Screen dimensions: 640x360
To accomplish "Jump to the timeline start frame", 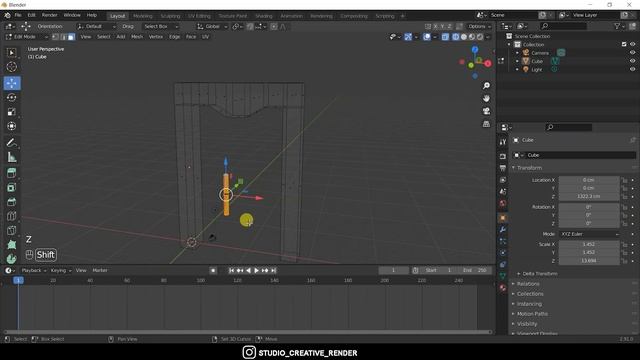I will click(231, 270).
